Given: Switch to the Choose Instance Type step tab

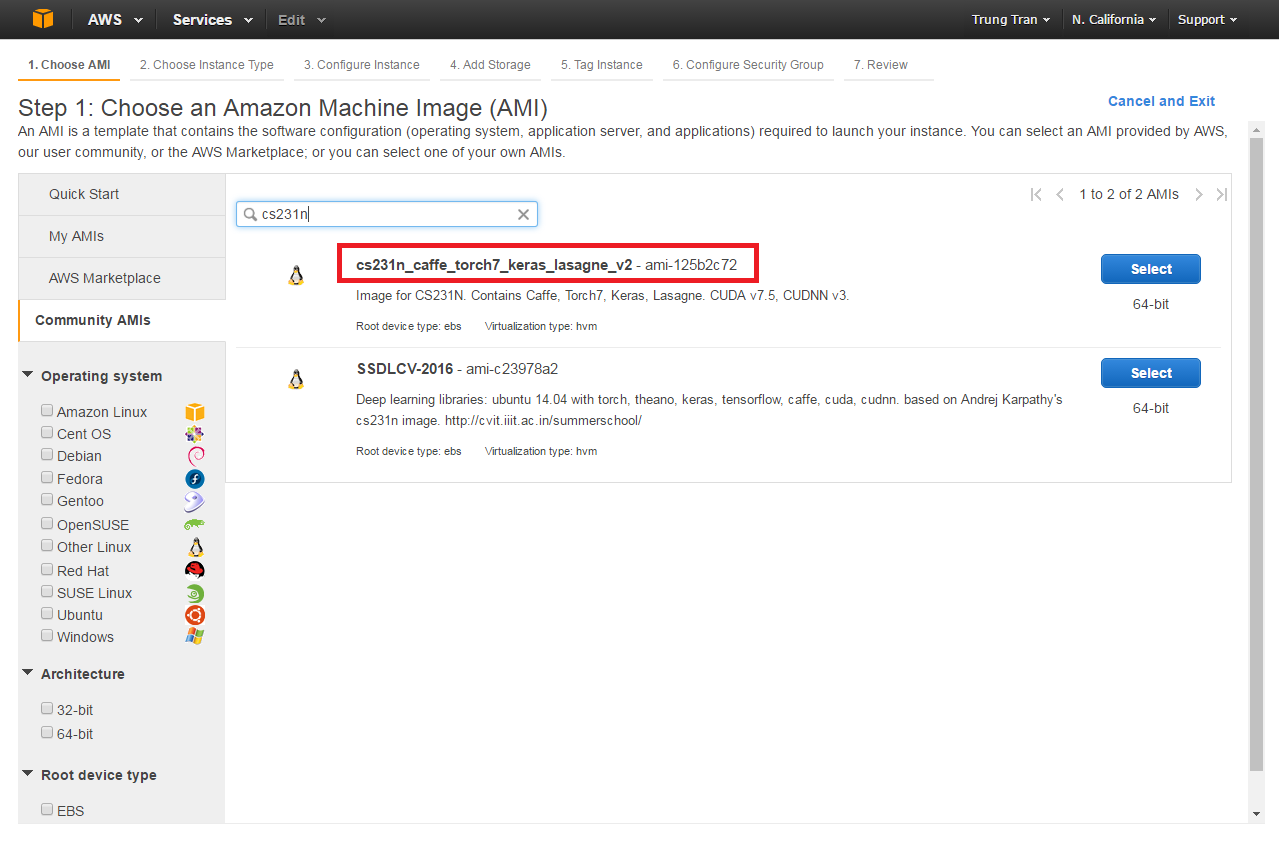Looking at the screenshot, I should click(207, 65).
